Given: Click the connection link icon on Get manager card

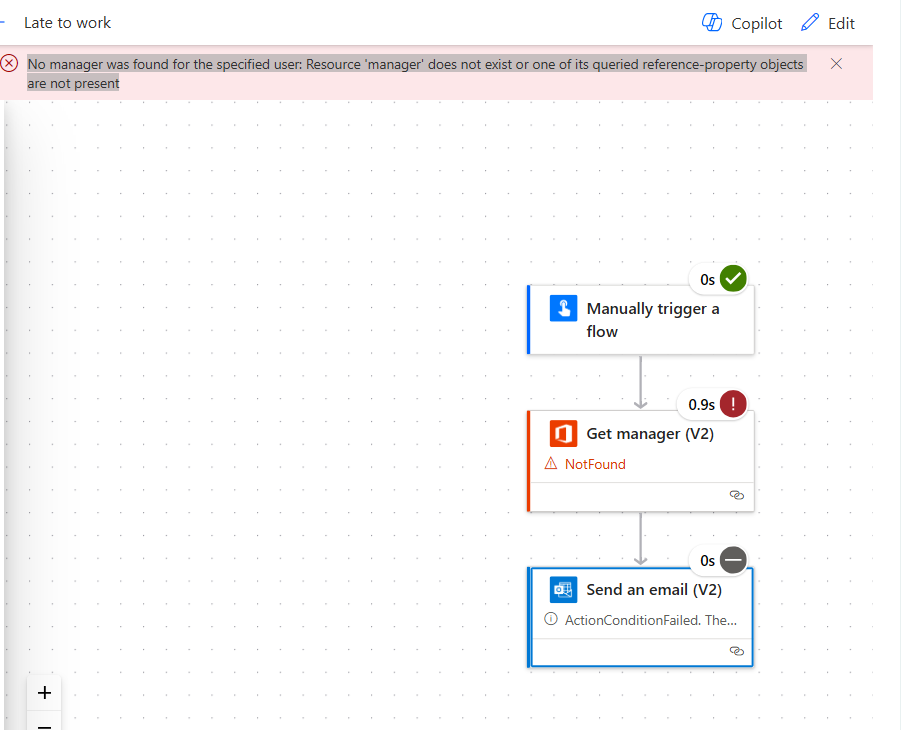Looking at the screenshot, I should [737, 495].
